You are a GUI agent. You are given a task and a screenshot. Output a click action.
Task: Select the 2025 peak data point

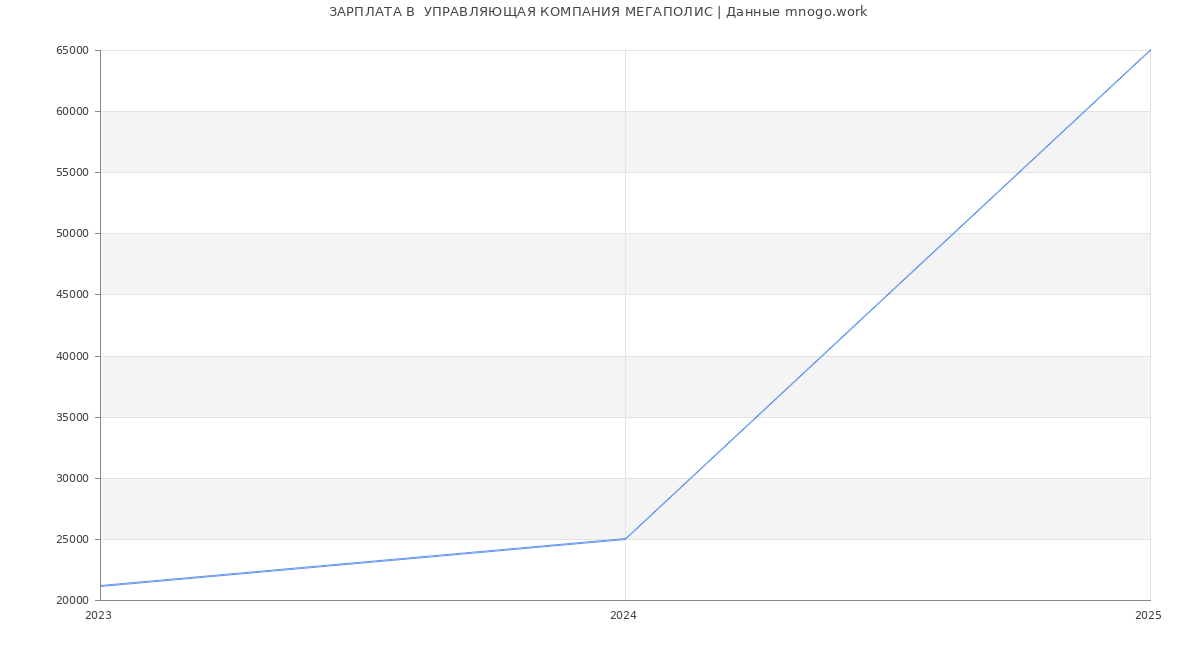click(x=1149, y=51)
